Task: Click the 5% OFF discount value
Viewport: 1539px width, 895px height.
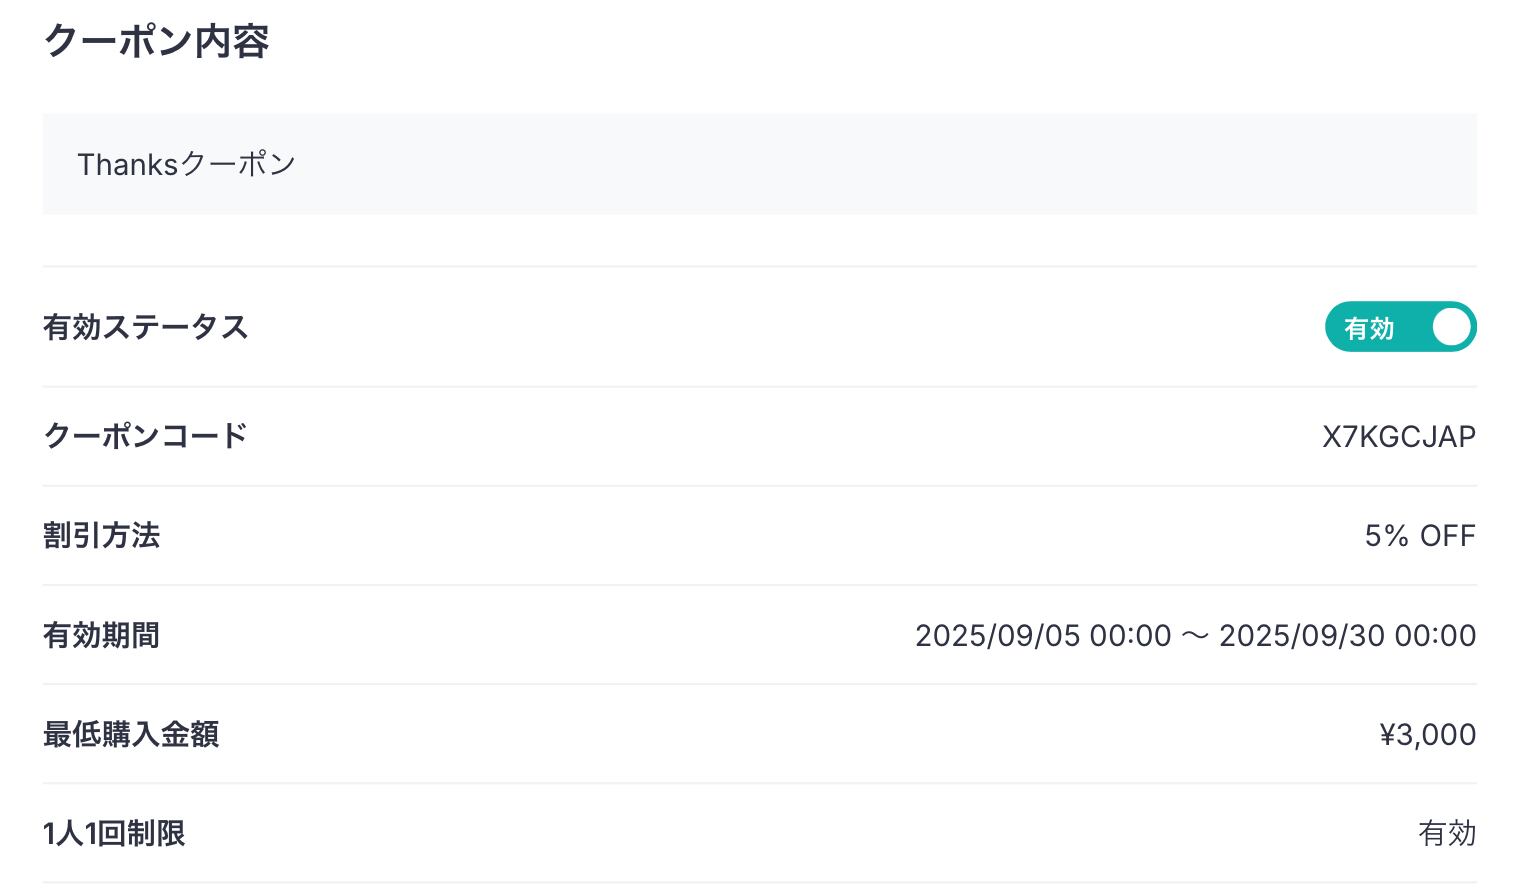Action: click(x=1419, y=536)
